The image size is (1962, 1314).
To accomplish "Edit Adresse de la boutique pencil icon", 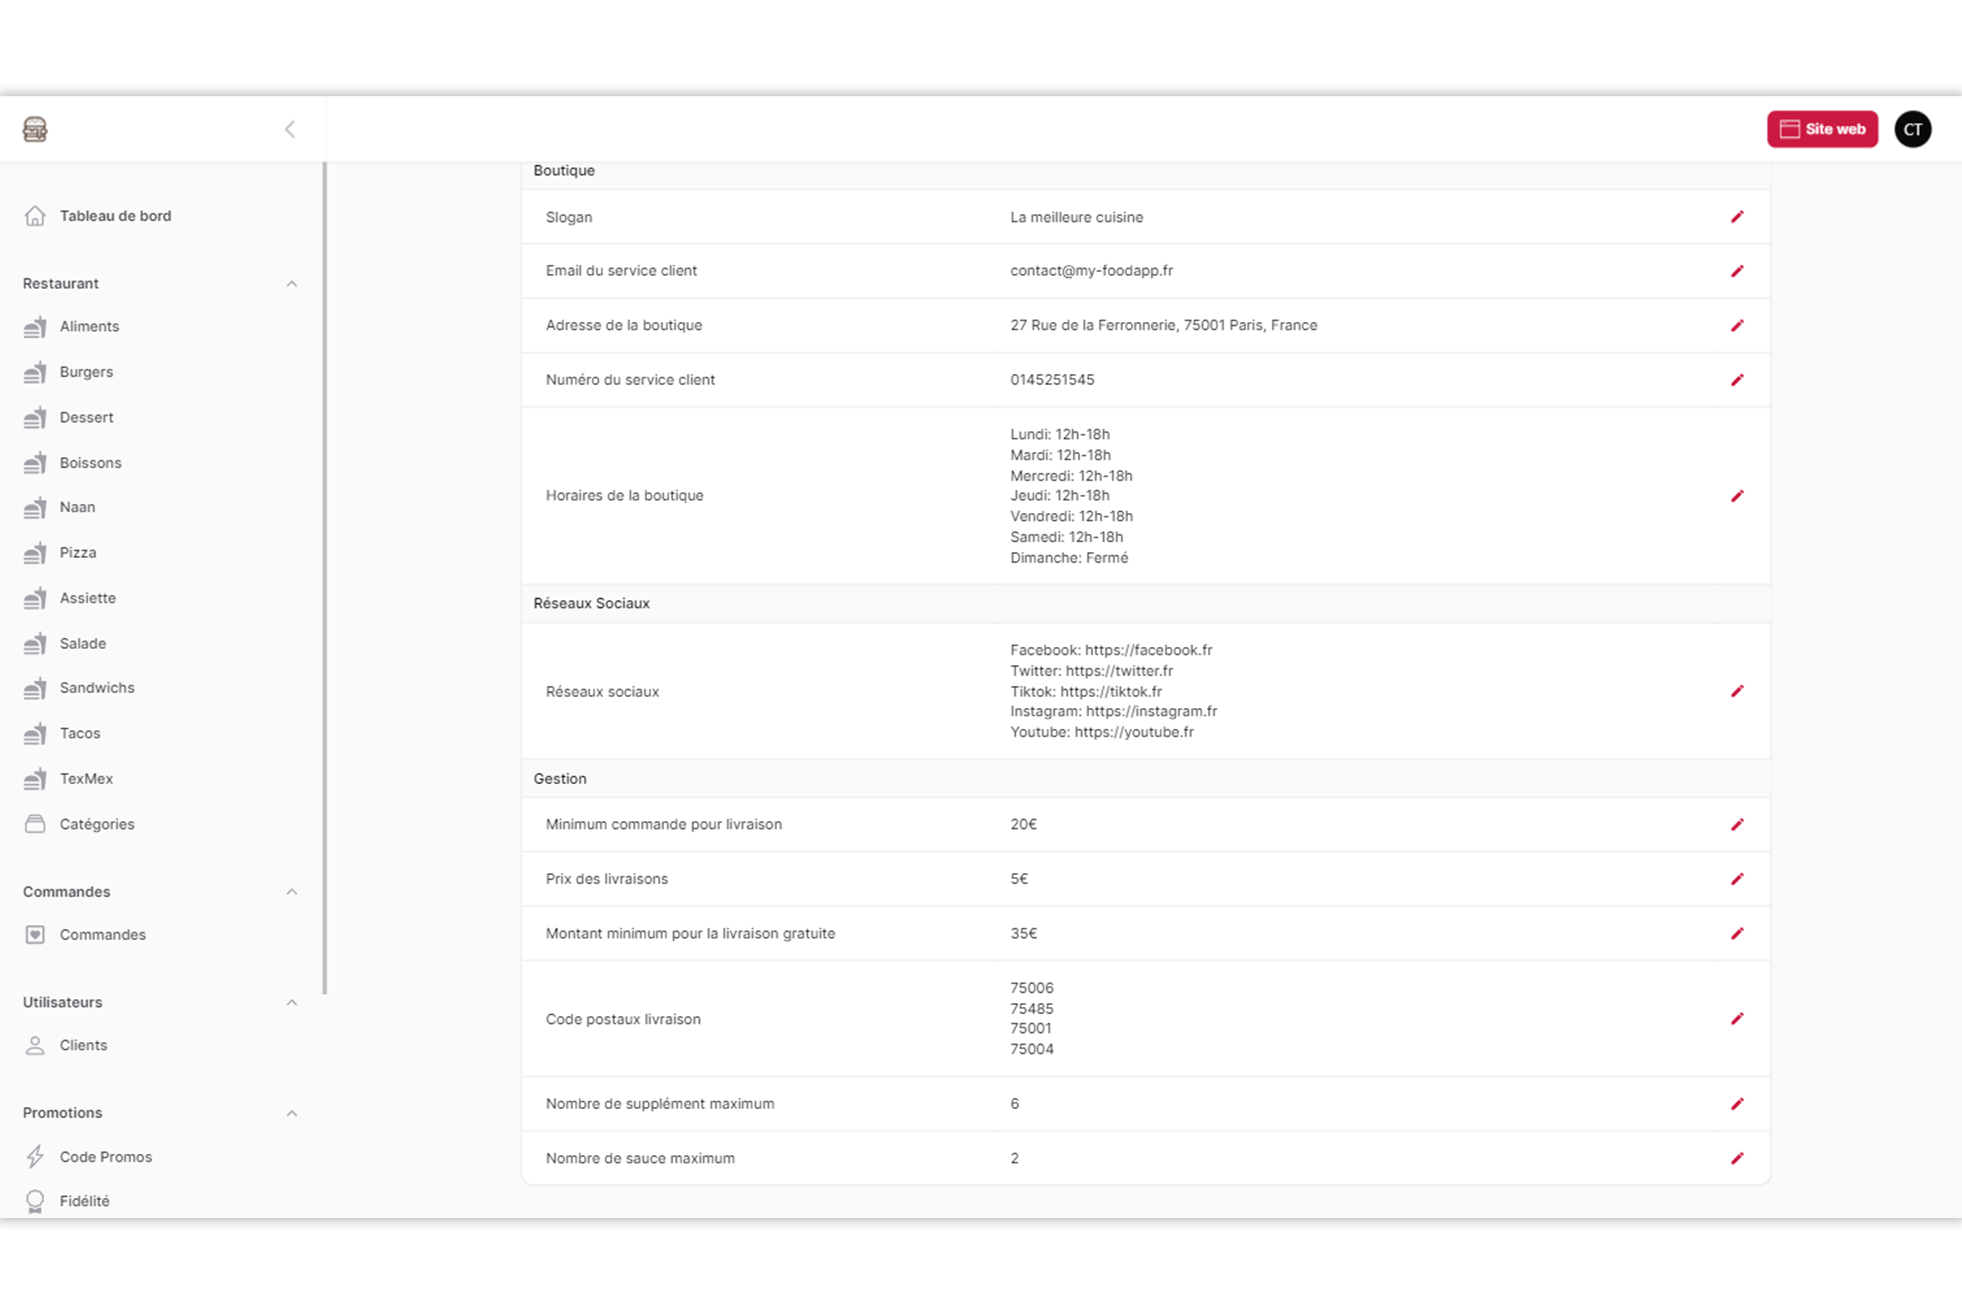I will [1737, 325].
